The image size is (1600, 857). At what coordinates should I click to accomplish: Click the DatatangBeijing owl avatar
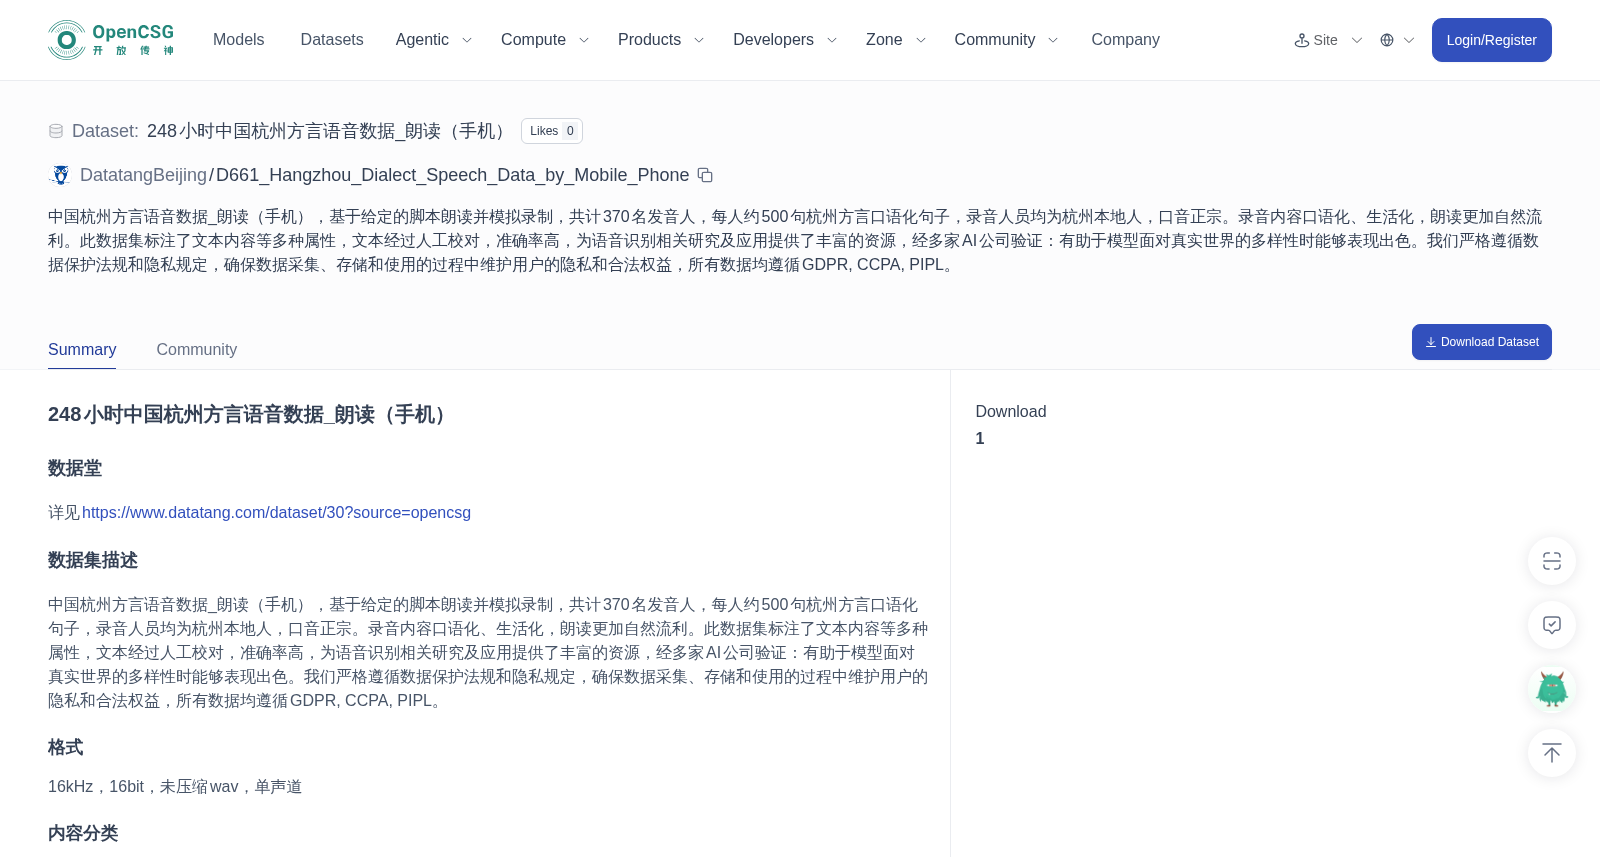click(60, 175)
